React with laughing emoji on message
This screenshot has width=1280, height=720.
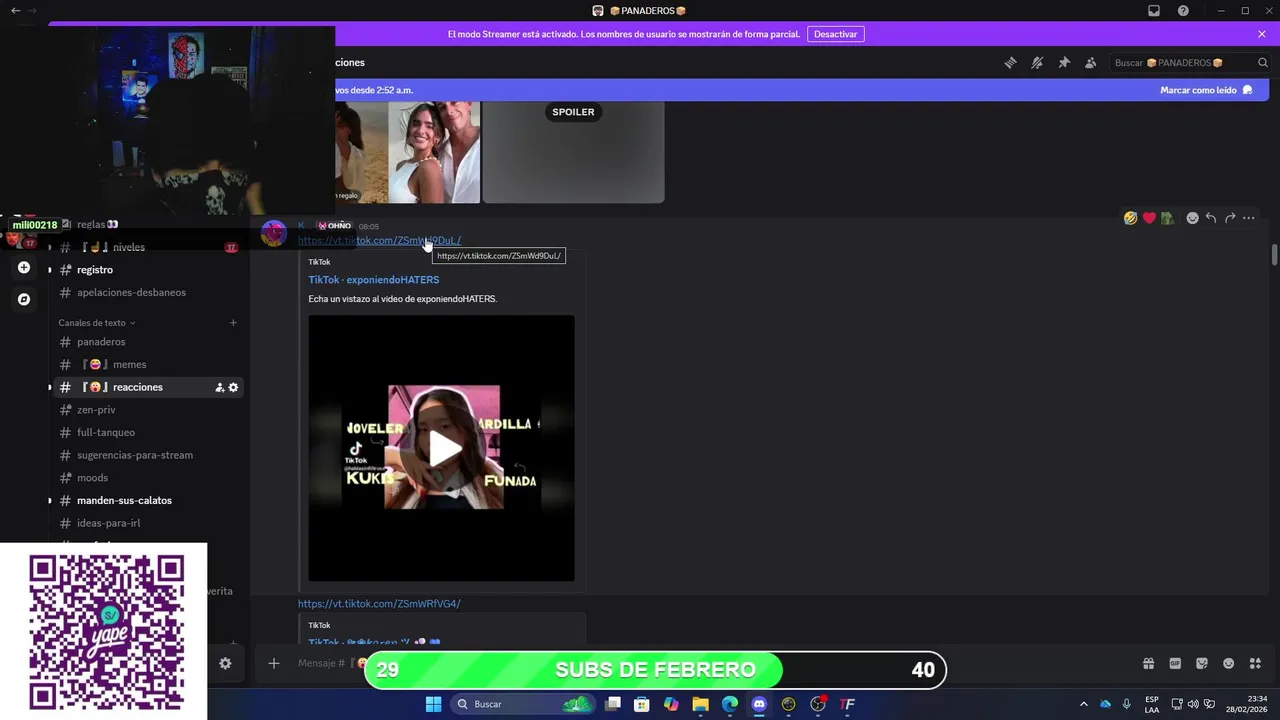point(1130,218)
